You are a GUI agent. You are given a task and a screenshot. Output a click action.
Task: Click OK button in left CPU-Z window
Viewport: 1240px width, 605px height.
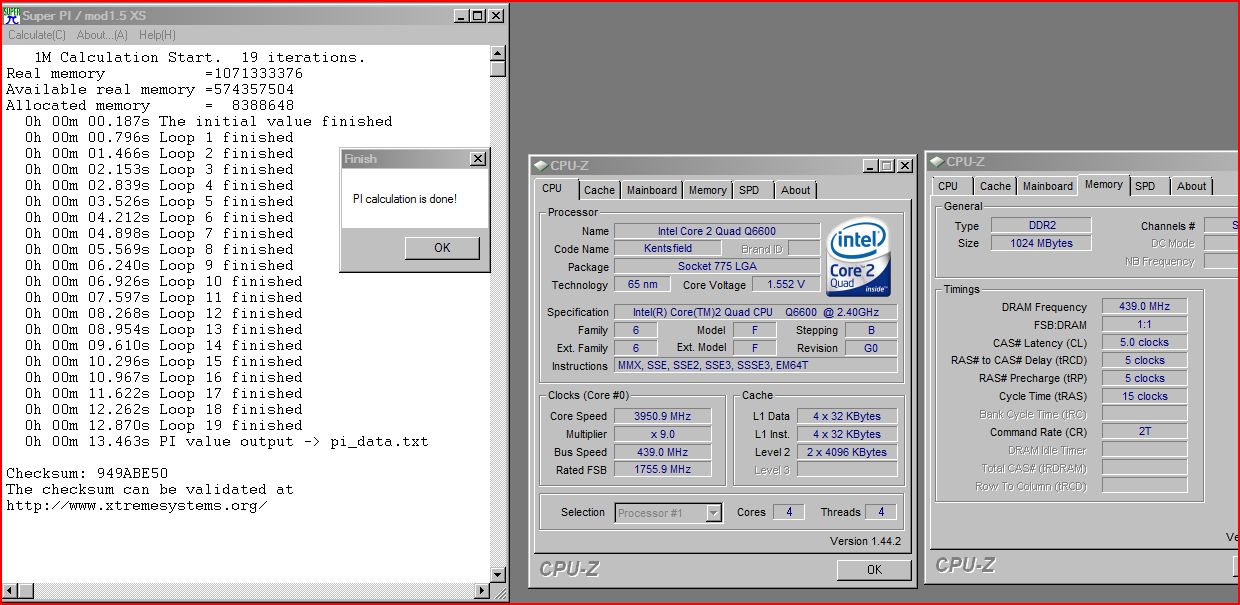874,570
